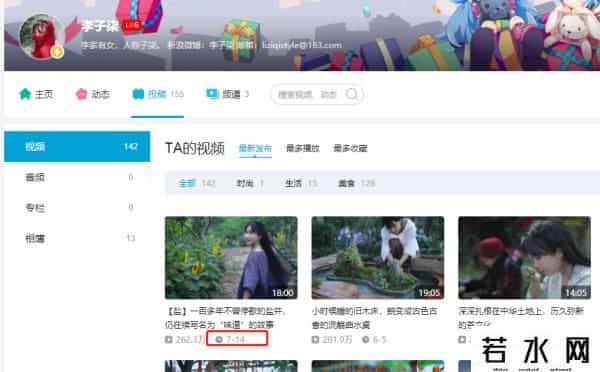Click the blue 投稿 uploads icon

[138, 94]
